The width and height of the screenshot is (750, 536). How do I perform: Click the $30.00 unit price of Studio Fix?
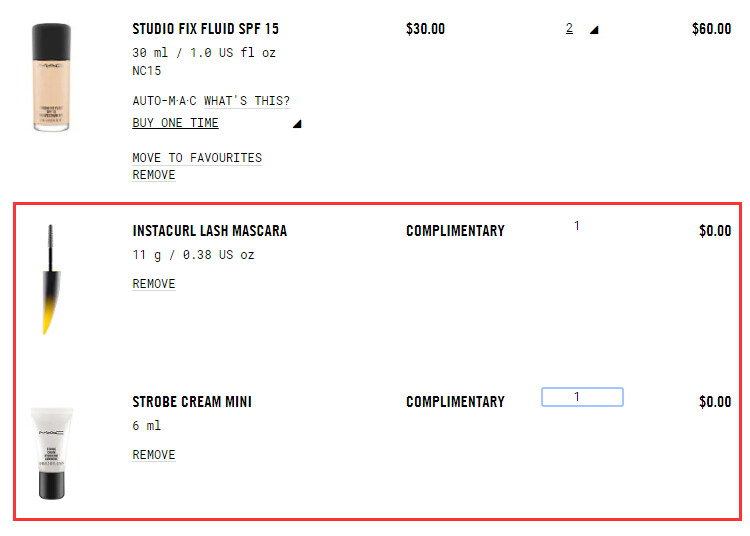[x=425, y=29]
